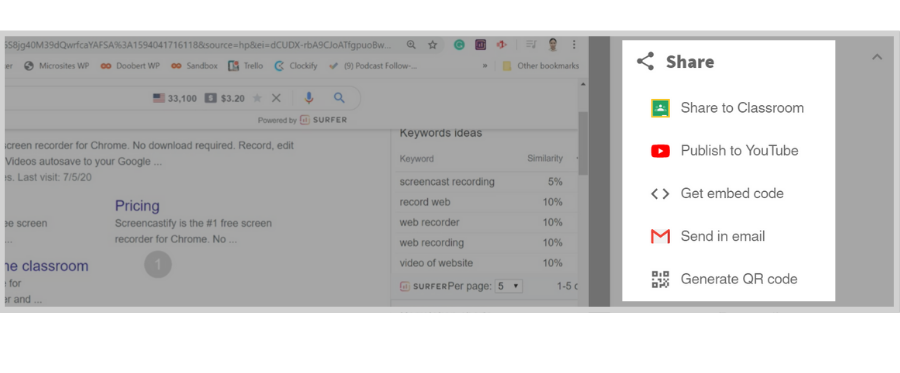Open the purple Surfer extension icon
Viewport: 900px width, 373px height.
(480, 45)
